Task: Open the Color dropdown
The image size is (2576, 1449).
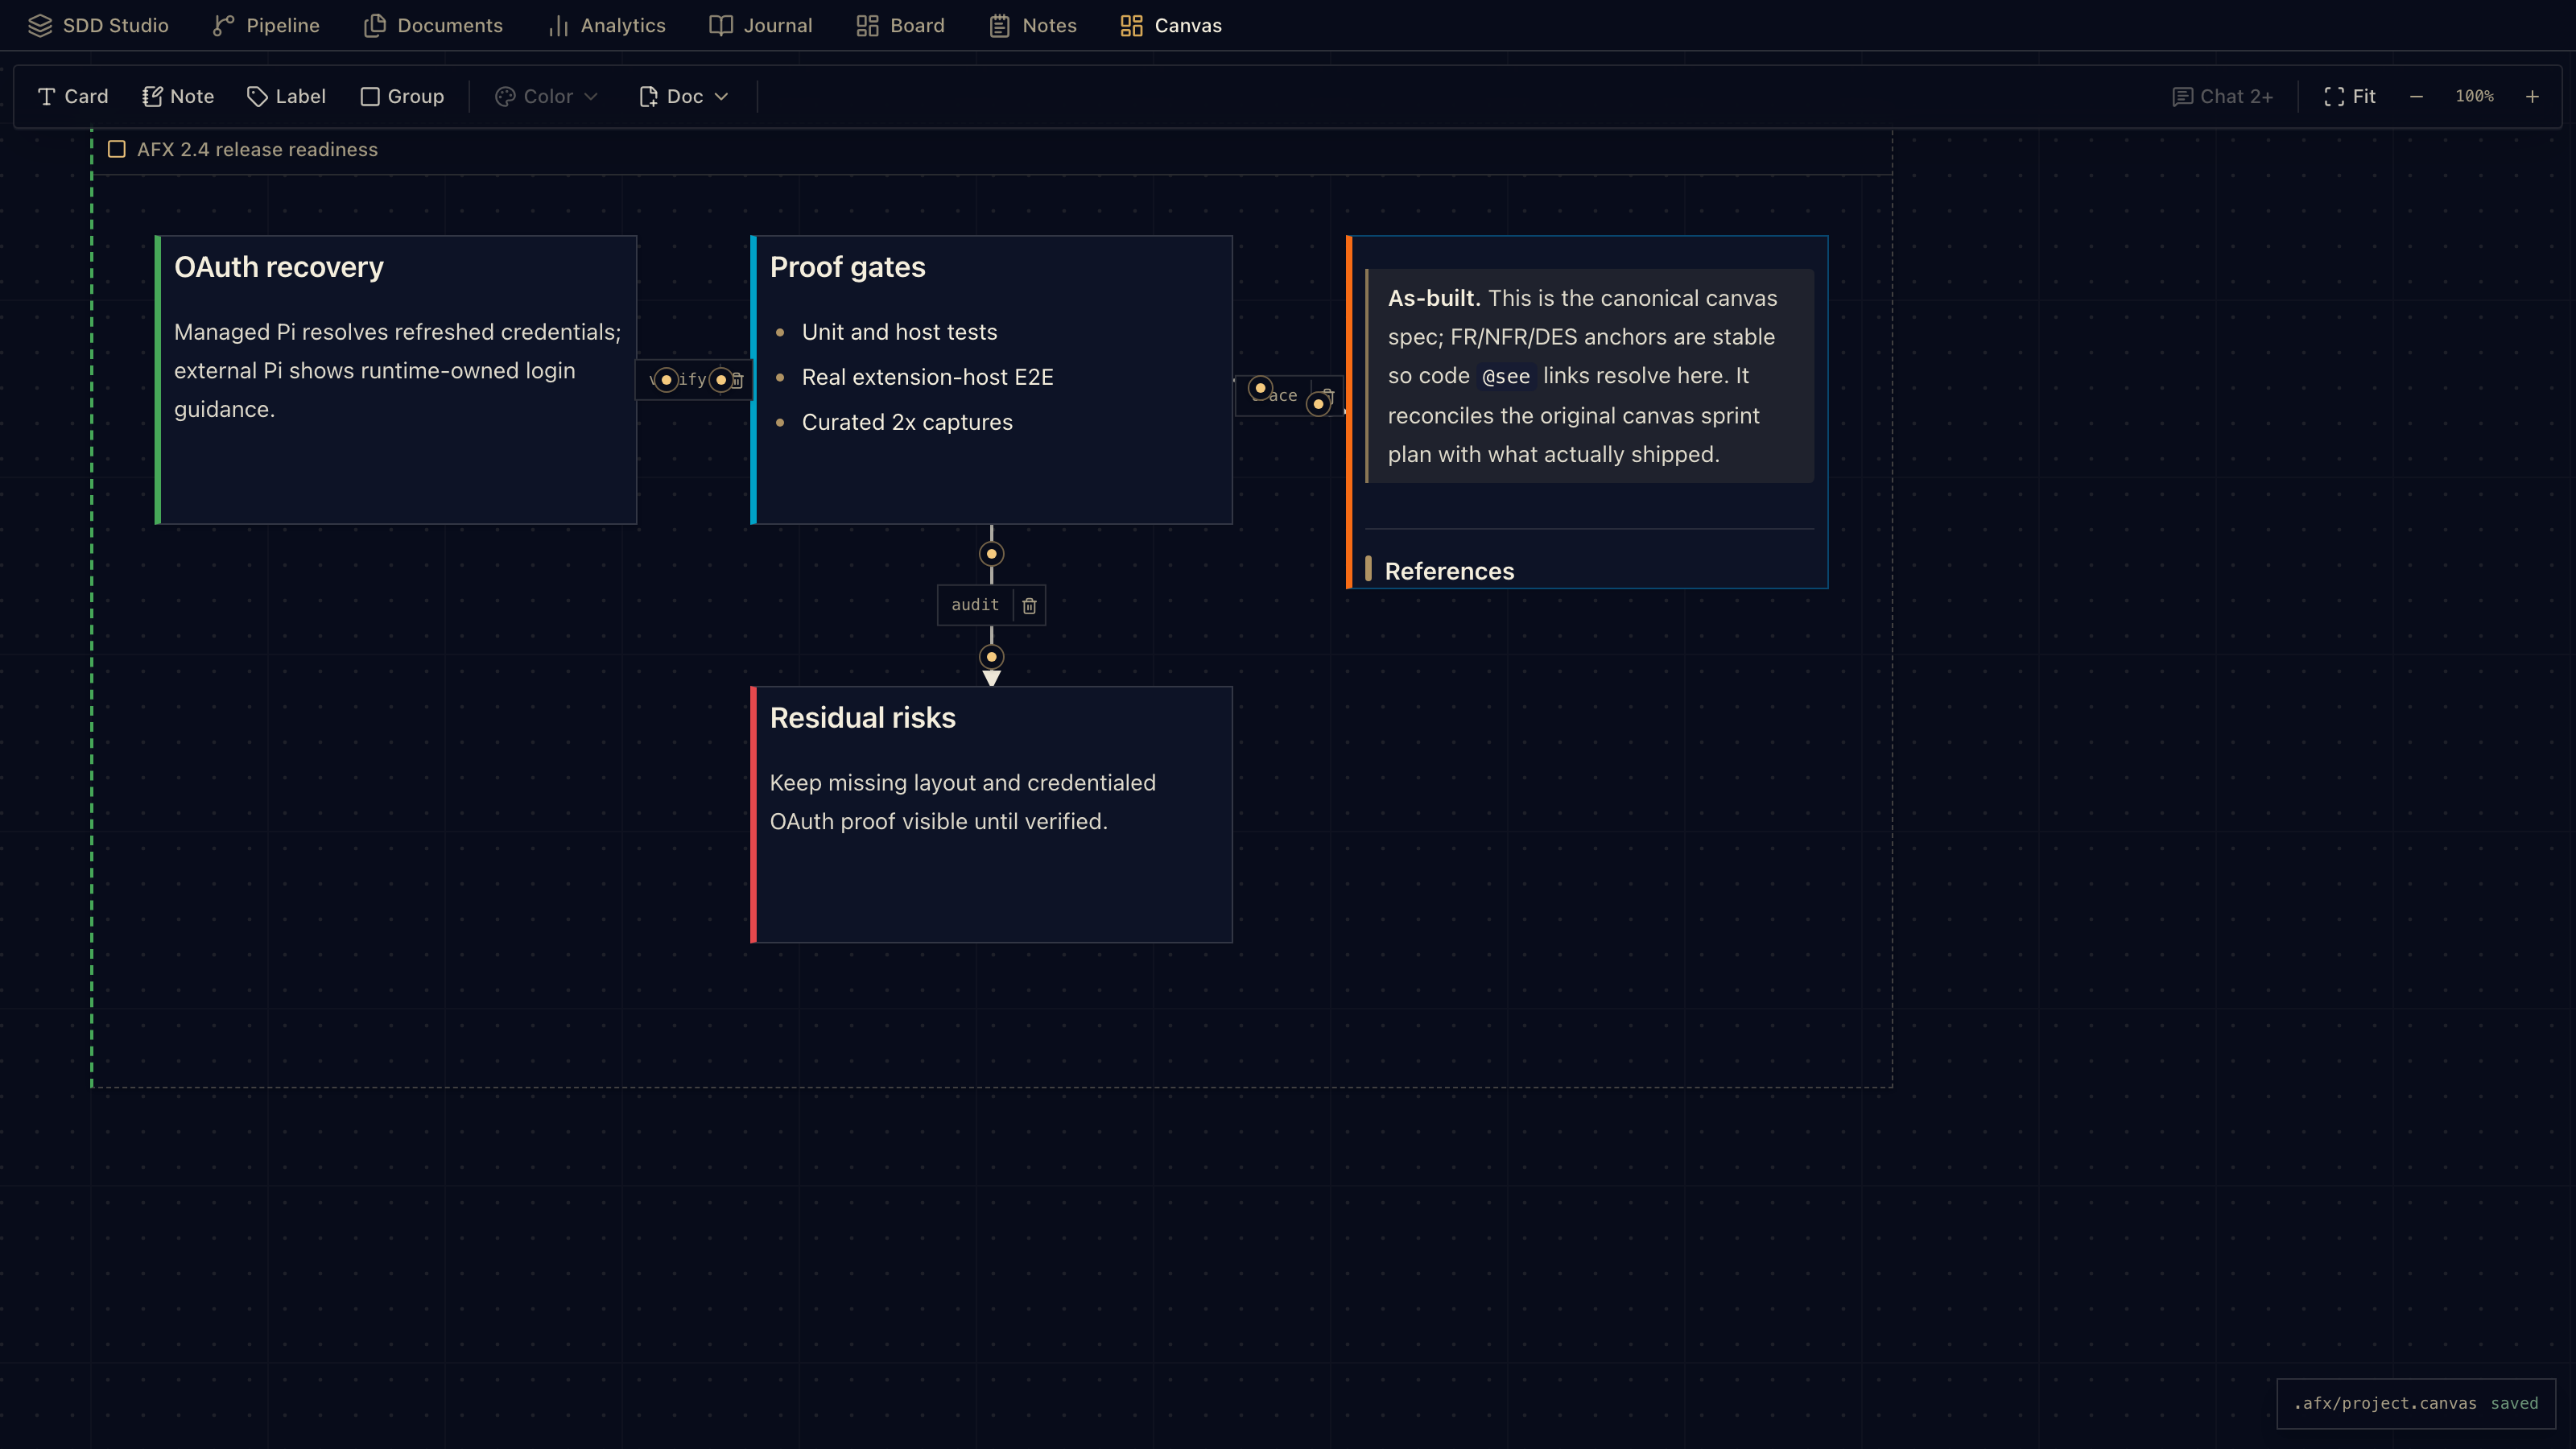Action: point(546,96)
